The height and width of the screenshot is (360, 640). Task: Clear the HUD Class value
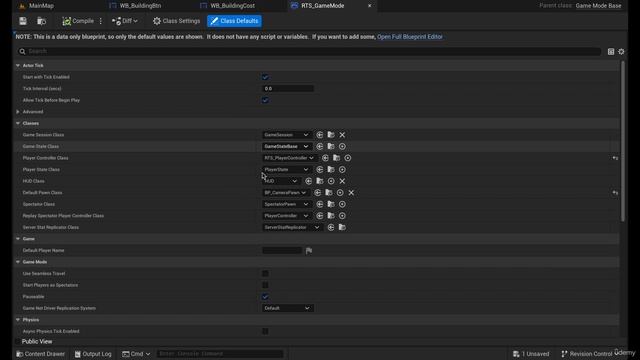point(342,181)
